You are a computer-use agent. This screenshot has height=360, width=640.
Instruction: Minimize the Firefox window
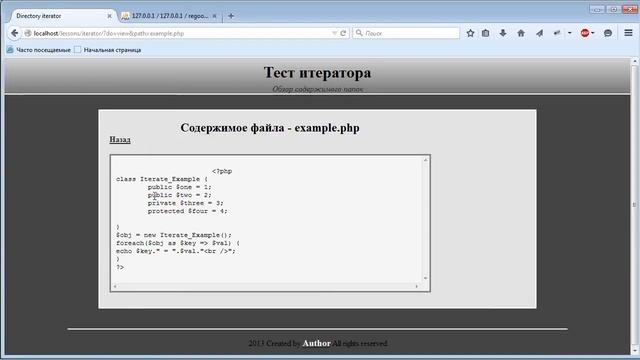pos(597,9)
